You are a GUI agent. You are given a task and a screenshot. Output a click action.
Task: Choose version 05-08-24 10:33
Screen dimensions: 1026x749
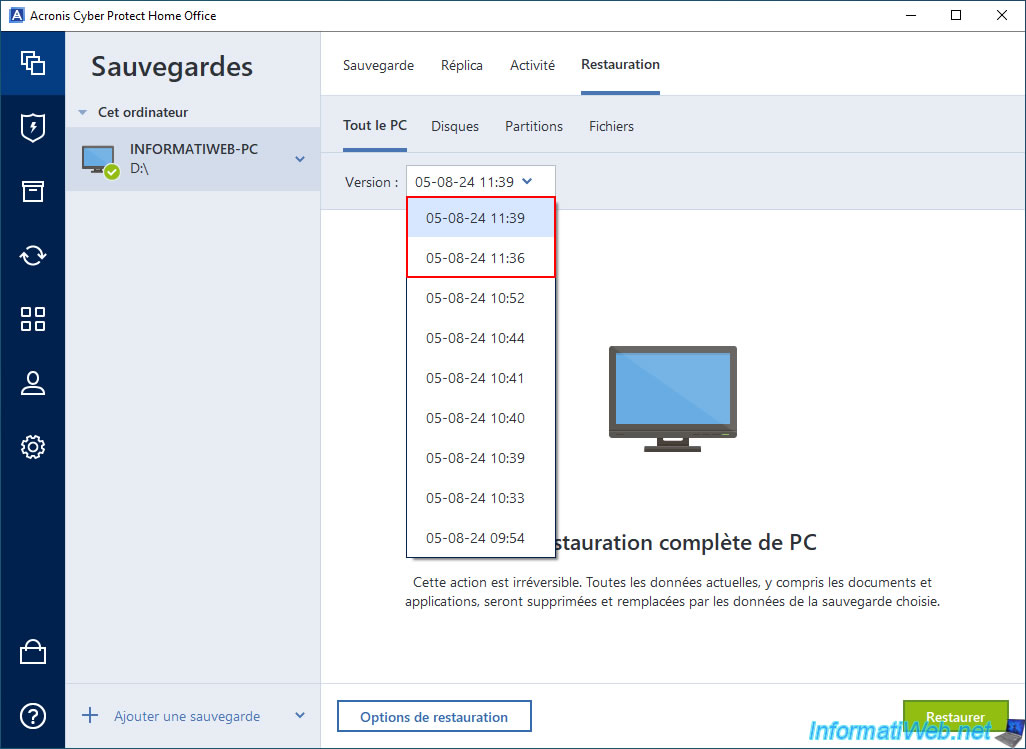pyautogui.click(x=481, y=498)
